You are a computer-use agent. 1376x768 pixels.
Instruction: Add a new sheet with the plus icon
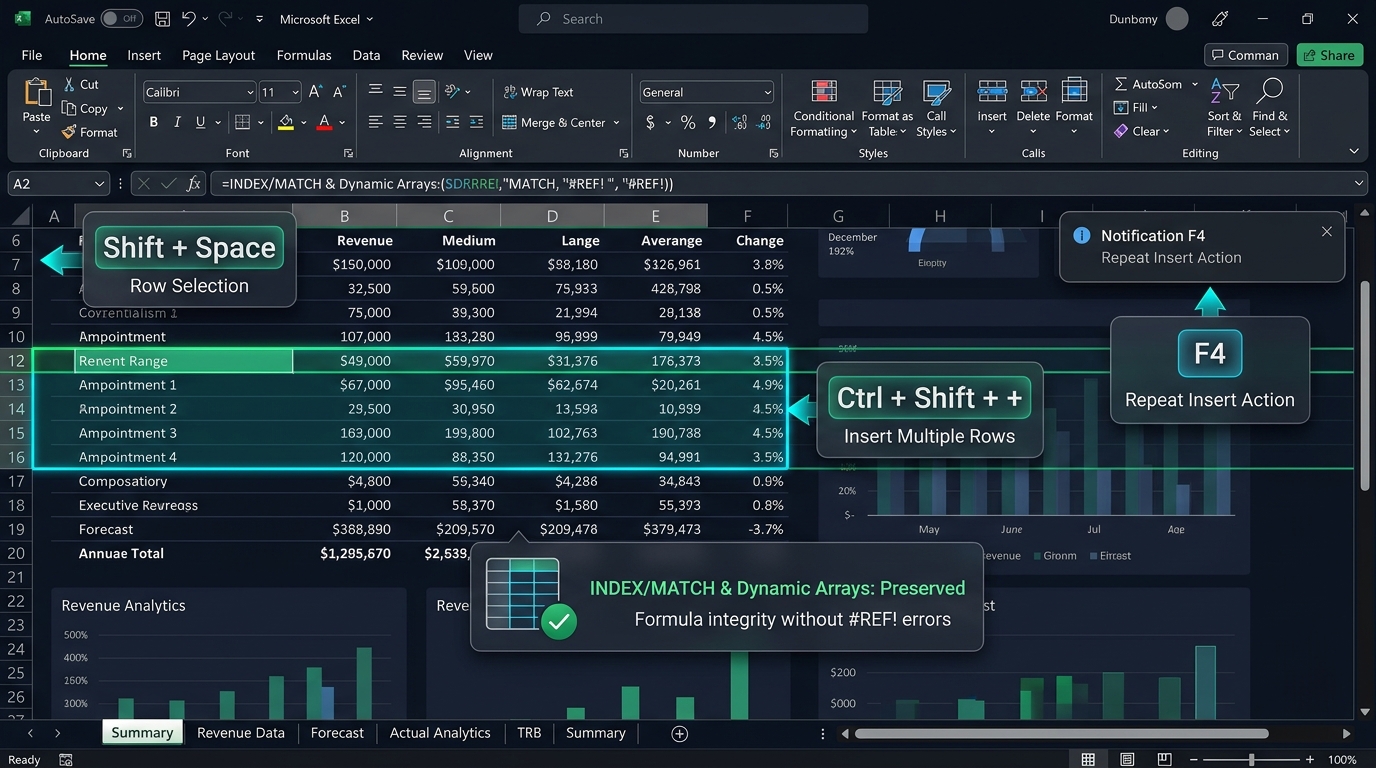pyautogui.click(x=680, y=734)
